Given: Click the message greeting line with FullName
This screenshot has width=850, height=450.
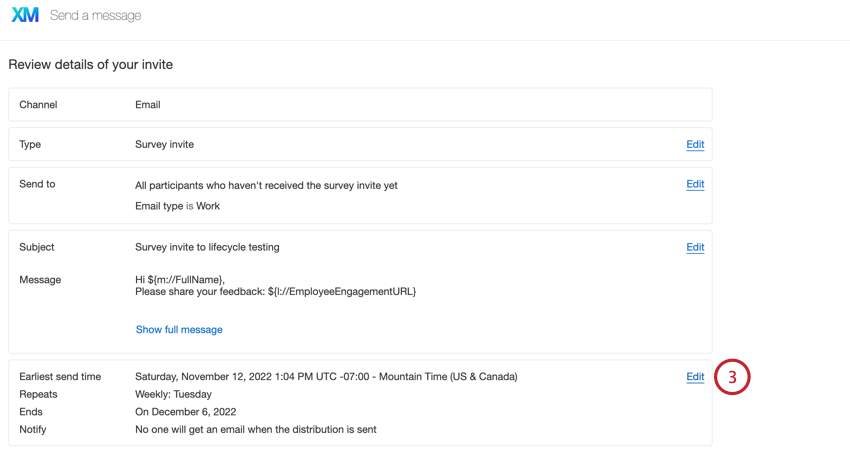Looking at the screenshot, I should (x=180, y=280).
